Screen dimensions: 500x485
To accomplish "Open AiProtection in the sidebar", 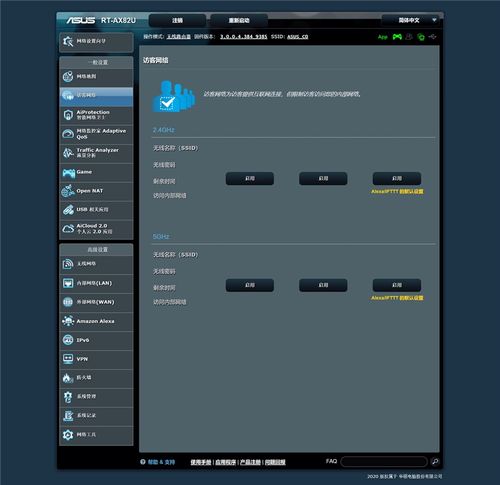I will (96, 115).
